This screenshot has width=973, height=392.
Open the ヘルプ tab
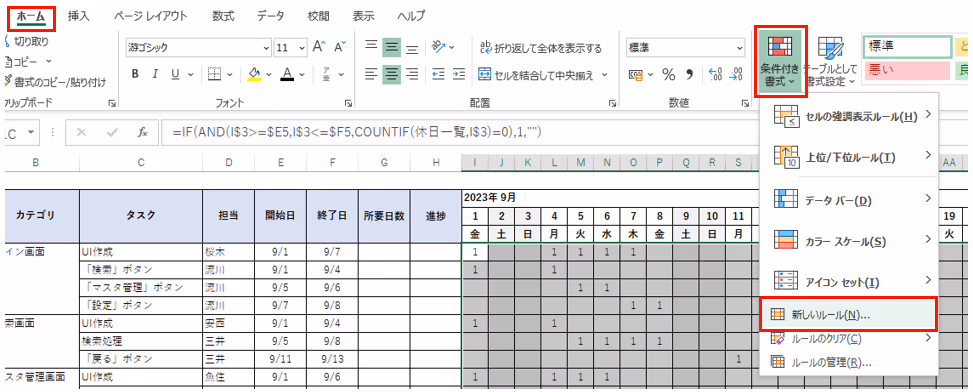(x=411, y=17)
